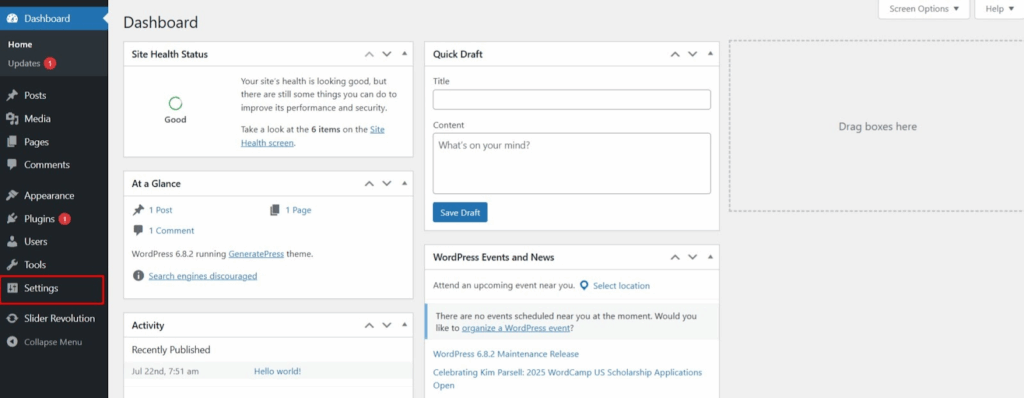The height and width of the screenshot is (398, 1024).
Task: Click the Media icon in sidebar
Action: (x=12, y=119)
